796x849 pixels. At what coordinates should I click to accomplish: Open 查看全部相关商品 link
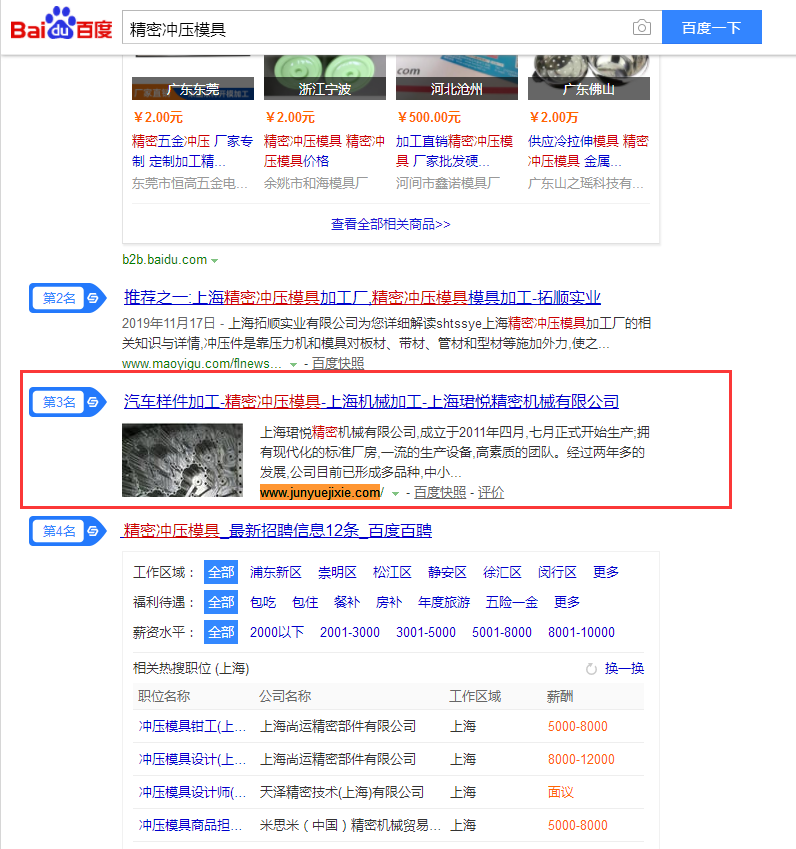pyautogui.click(x=390, y=224)
